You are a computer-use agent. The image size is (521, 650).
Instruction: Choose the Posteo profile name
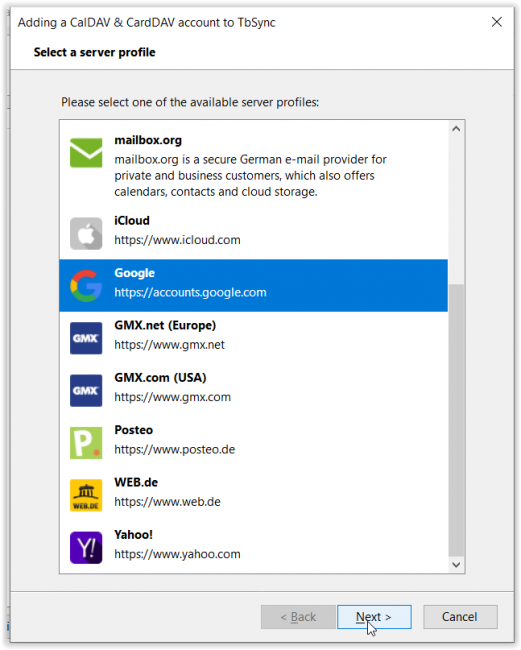(x=133, y=430)
